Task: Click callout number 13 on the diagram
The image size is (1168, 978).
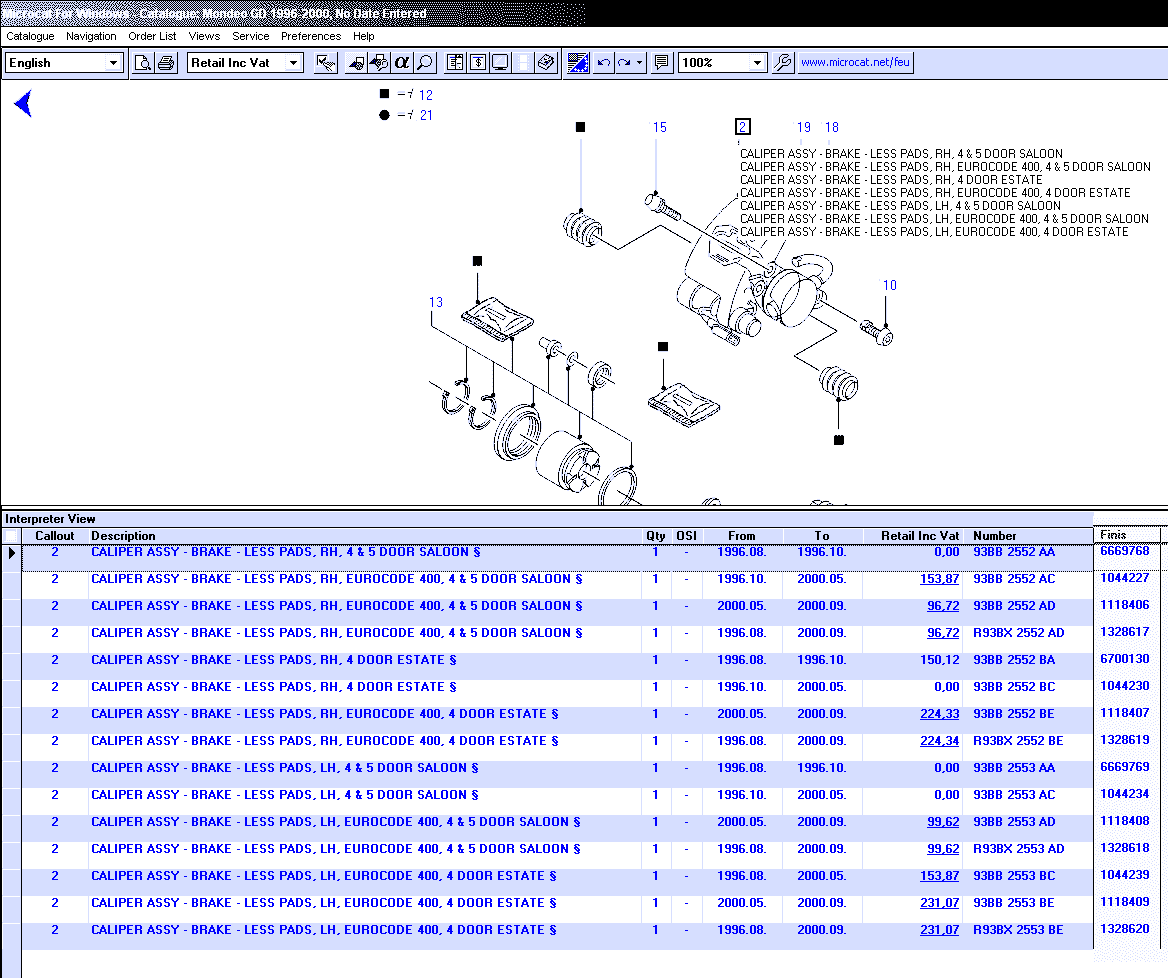Action: (436, 302)
